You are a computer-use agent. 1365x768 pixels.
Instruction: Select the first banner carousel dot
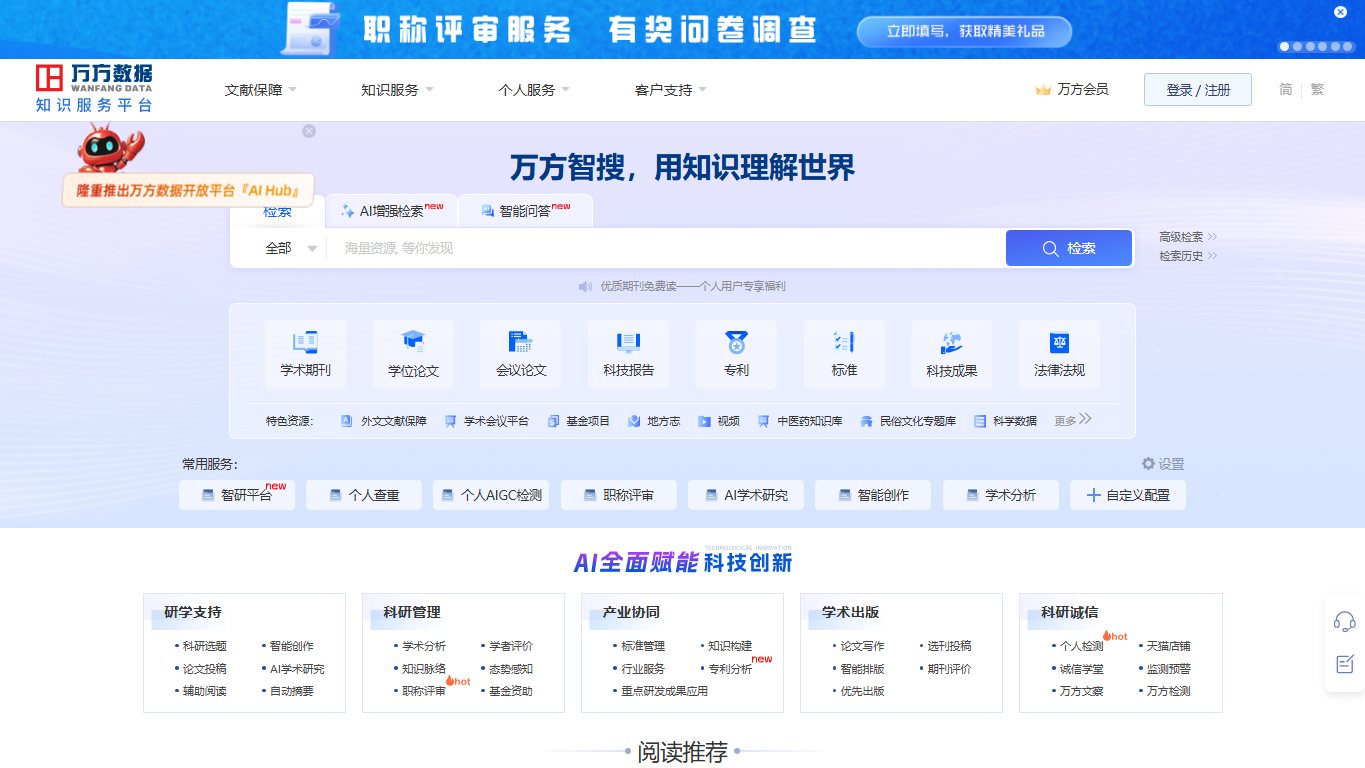point(1285,46)
